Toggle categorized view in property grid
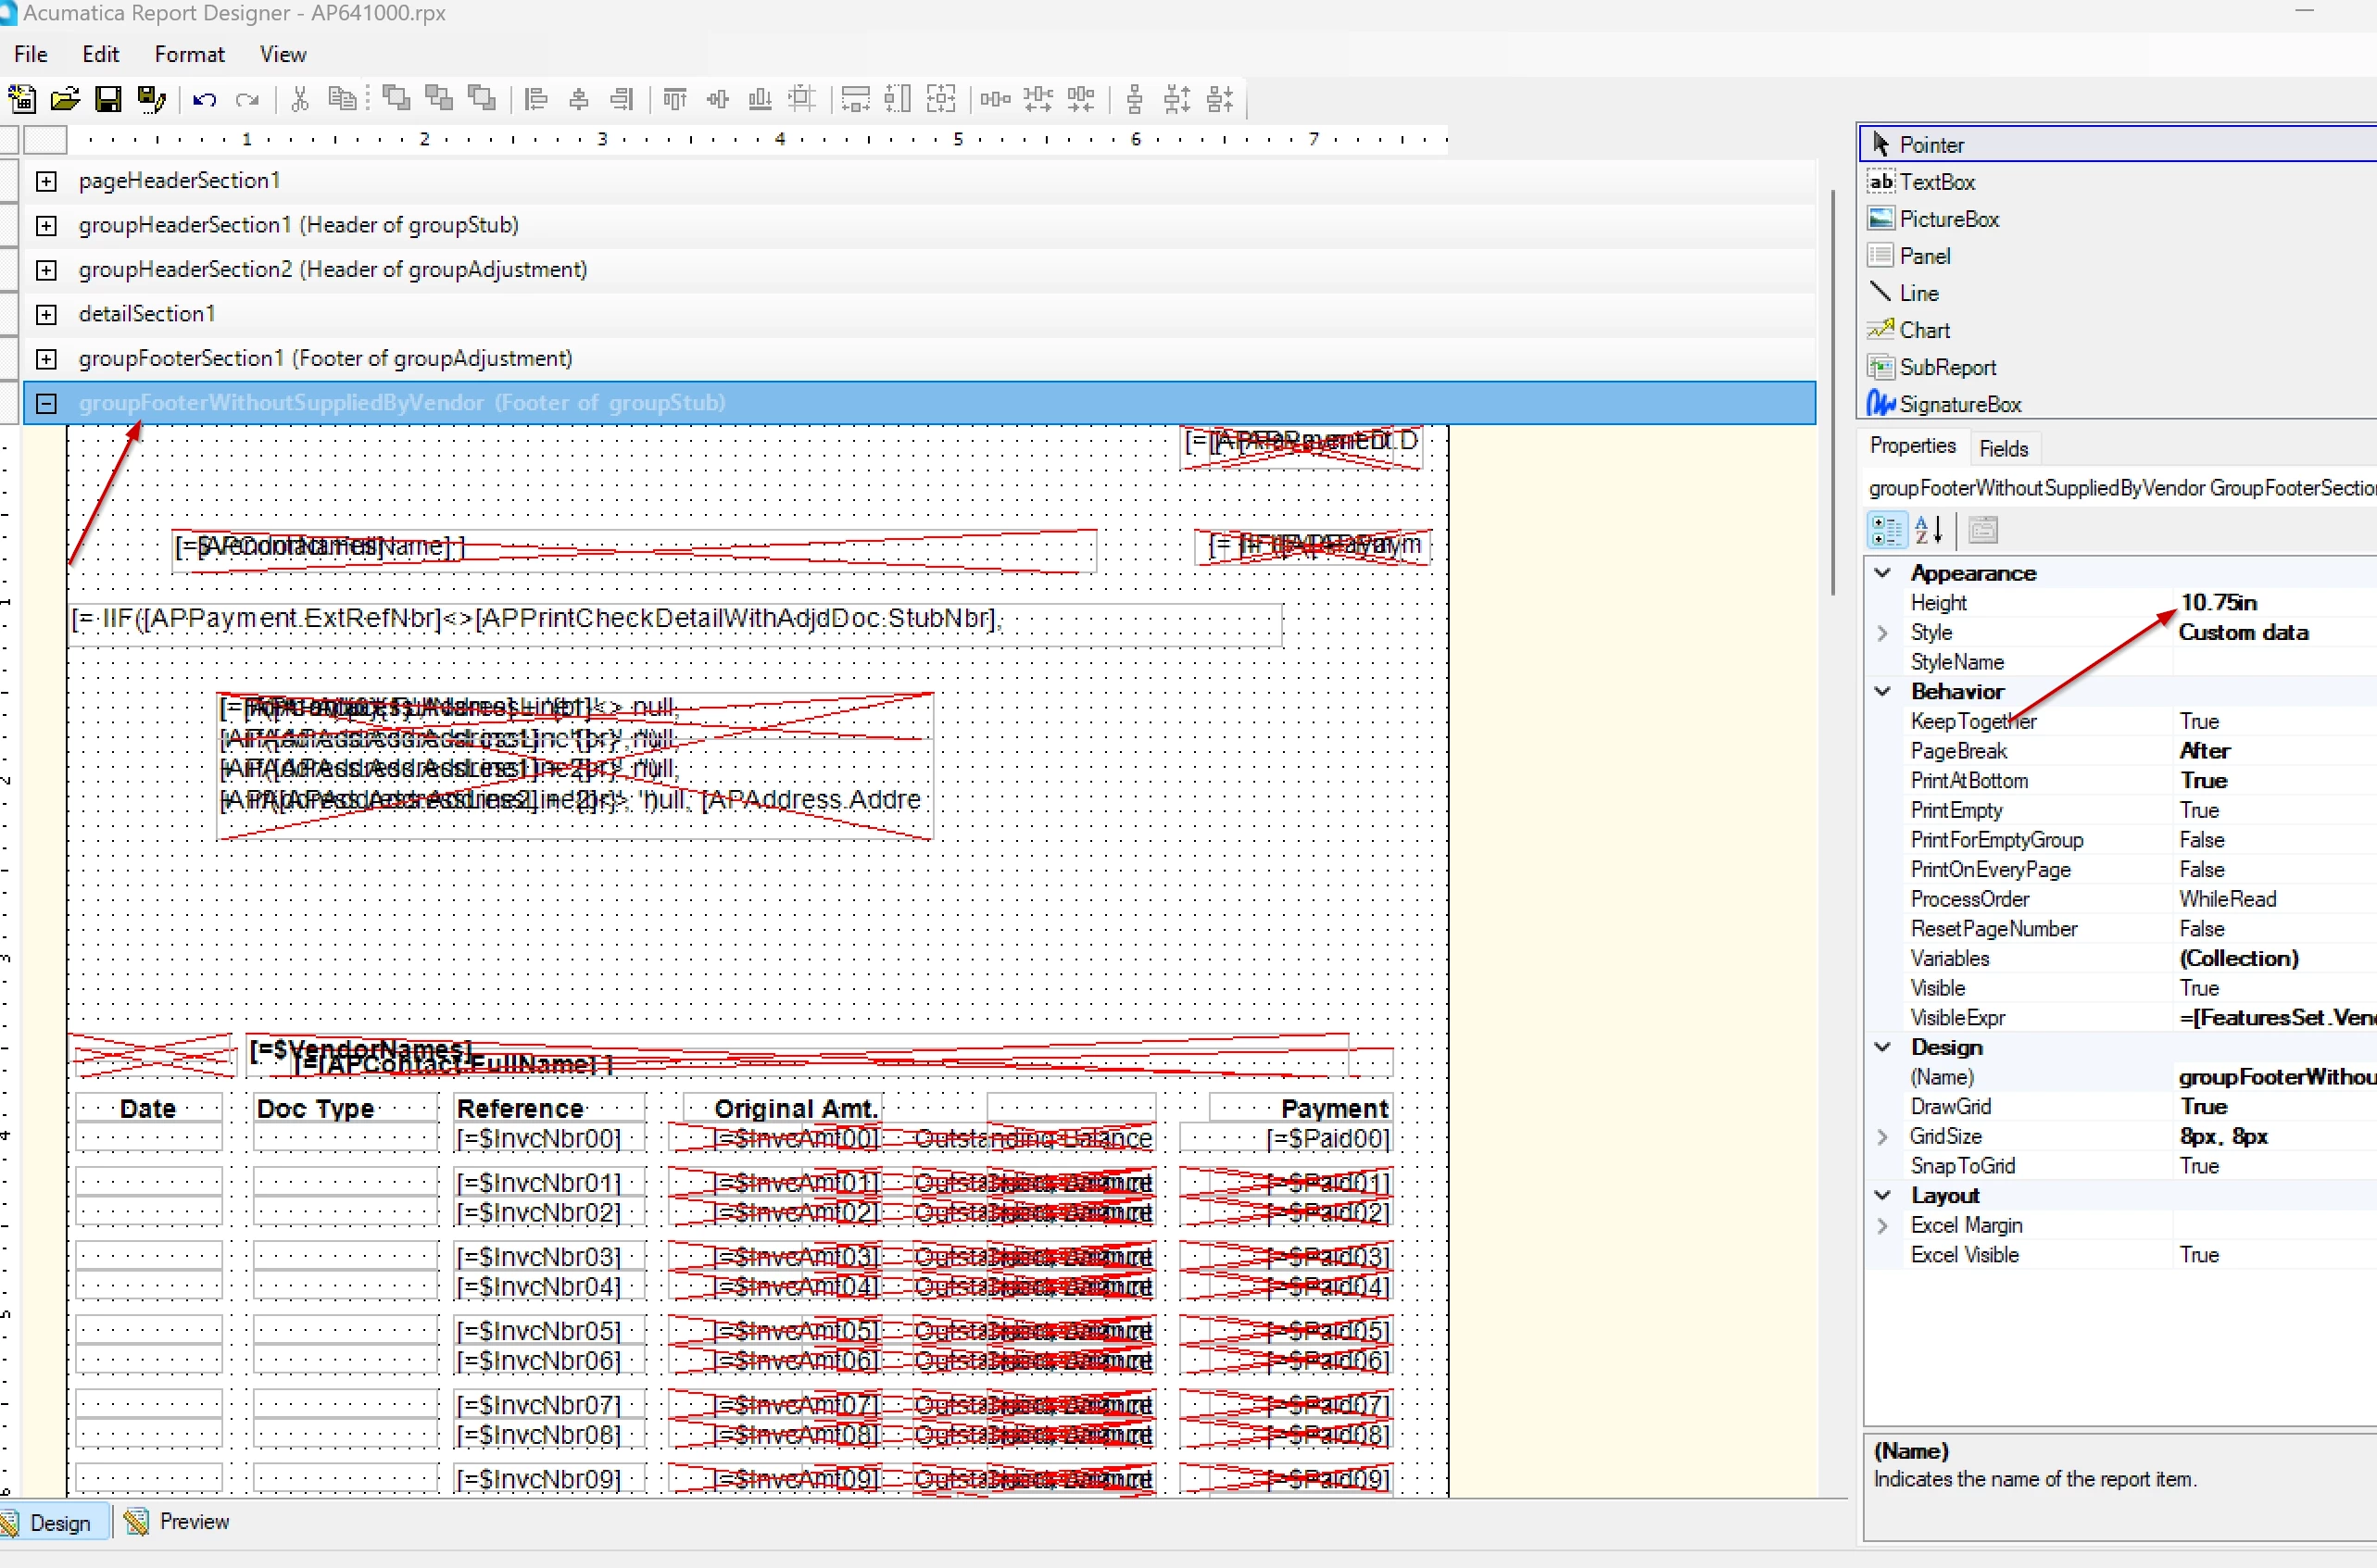 (x=1887, y=530)
